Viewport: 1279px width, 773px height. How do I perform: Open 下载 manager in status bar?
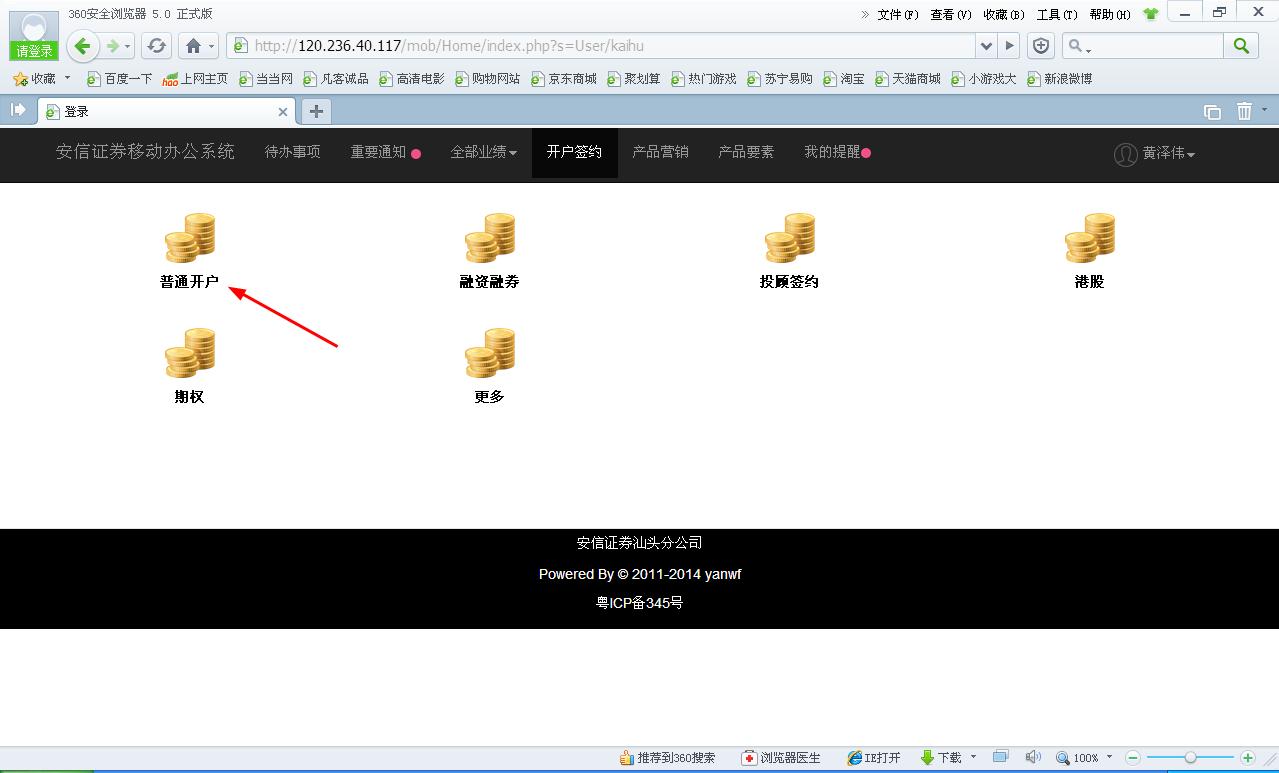coord(940,758)
